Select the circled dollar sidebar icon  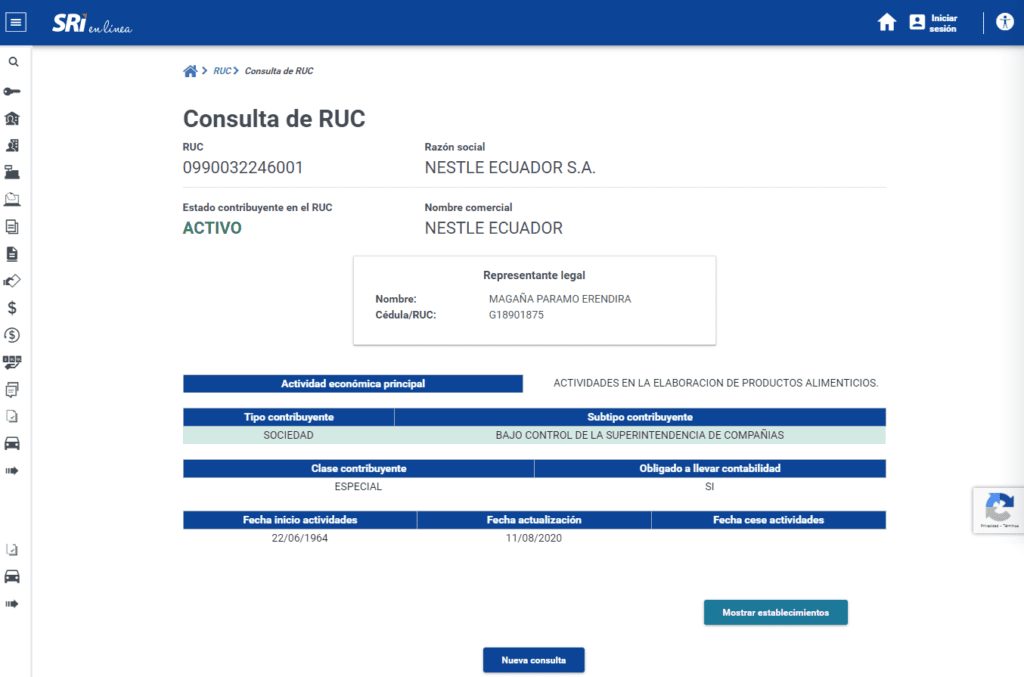click(x=12, y=335)
